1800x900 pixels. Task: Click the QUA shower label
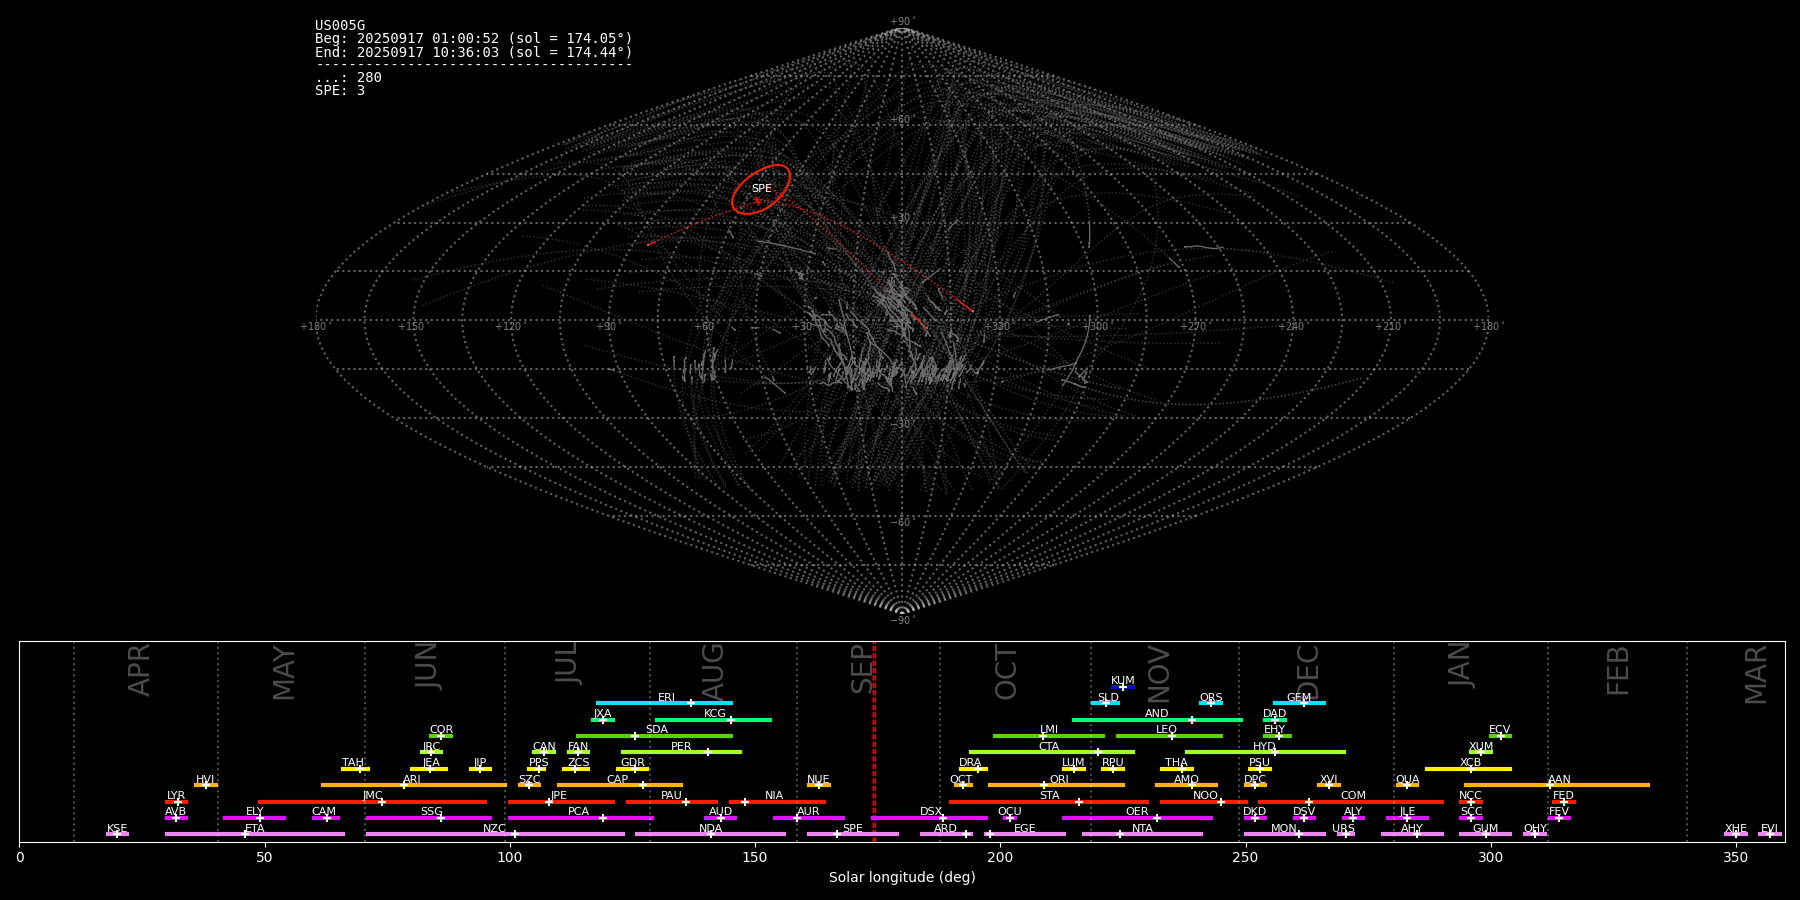point(1408,779)
